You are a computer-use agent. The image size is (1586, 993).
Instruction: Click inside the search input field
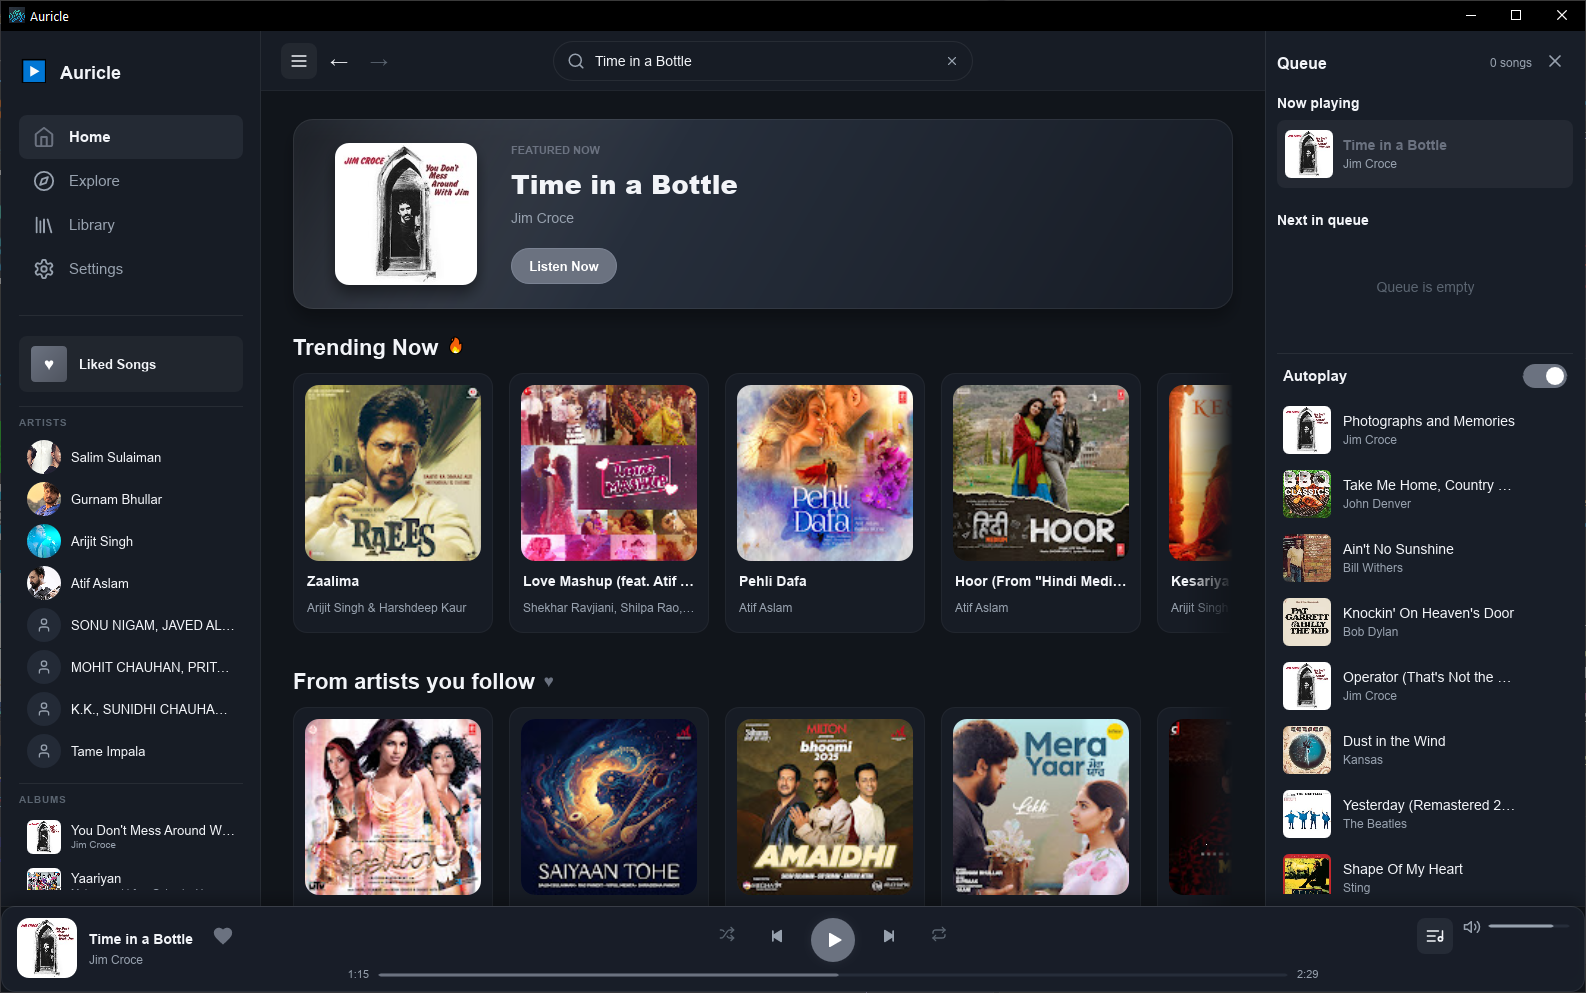pos(763,61)
